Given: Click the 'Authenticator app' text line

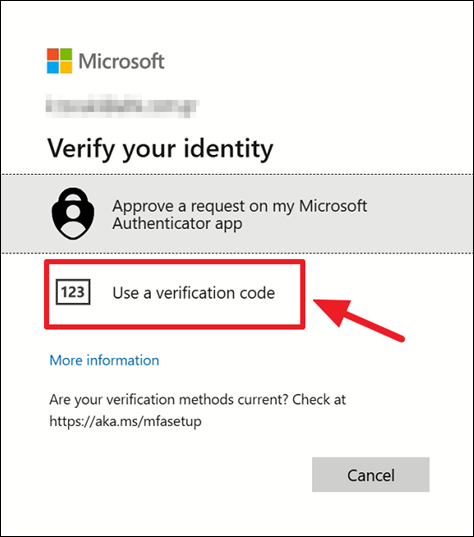Looking at the screenshot, I should (177, 224).
